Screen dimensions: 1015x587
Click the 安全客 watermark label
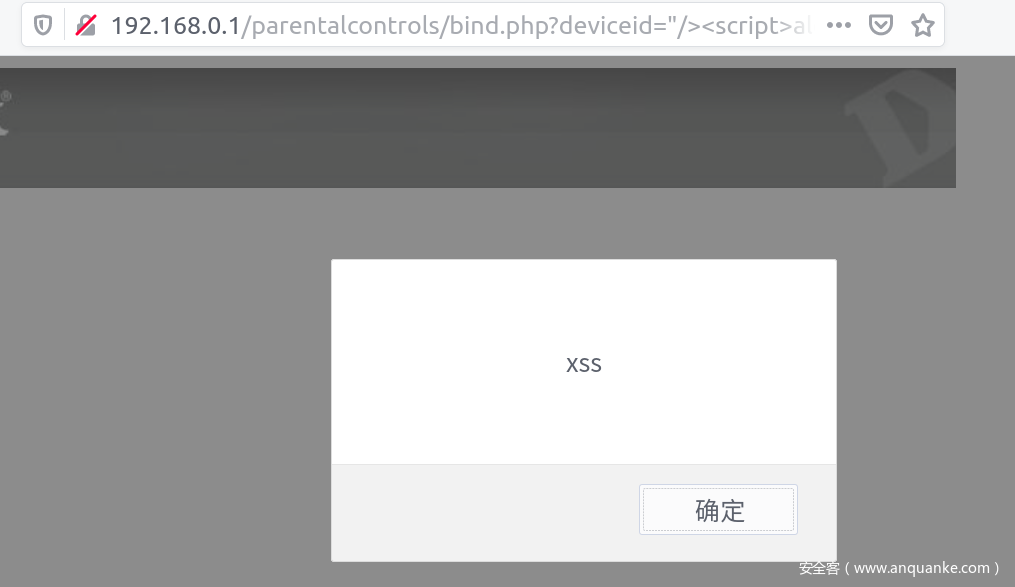point(819,568)
